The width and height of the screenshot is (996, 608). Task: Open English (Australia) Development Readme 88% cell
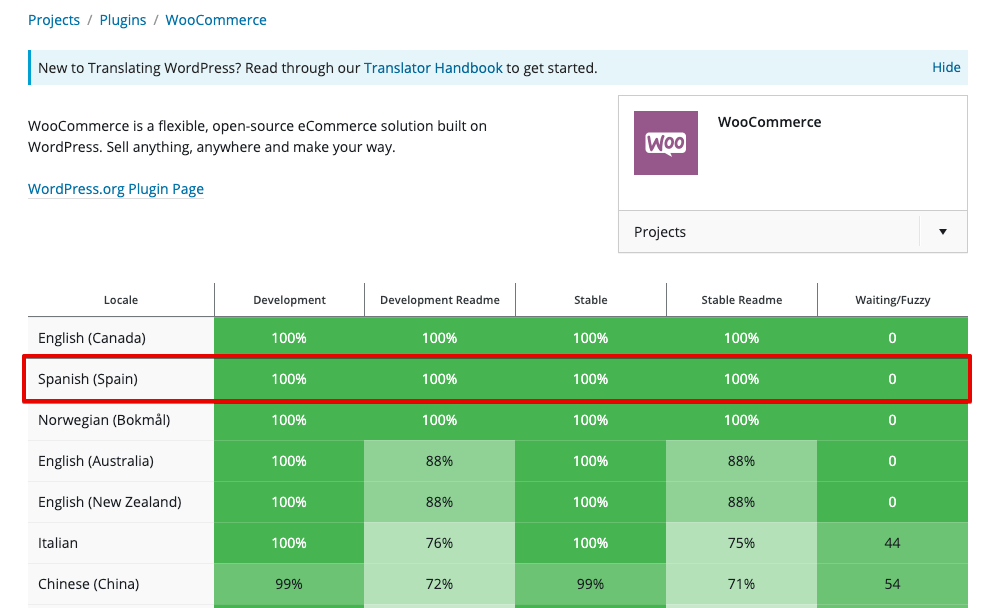pos(440,461)
